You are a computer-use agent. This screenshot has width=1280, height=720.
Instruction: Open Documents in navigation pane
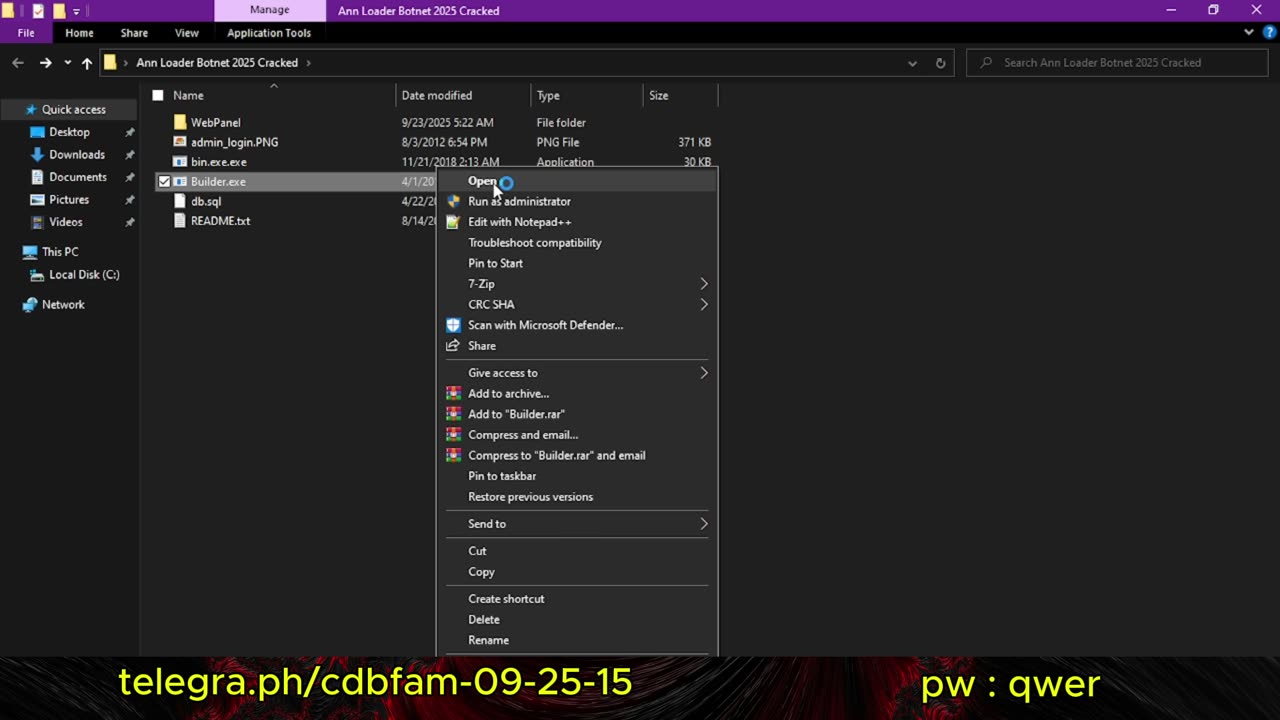point(78,177)
